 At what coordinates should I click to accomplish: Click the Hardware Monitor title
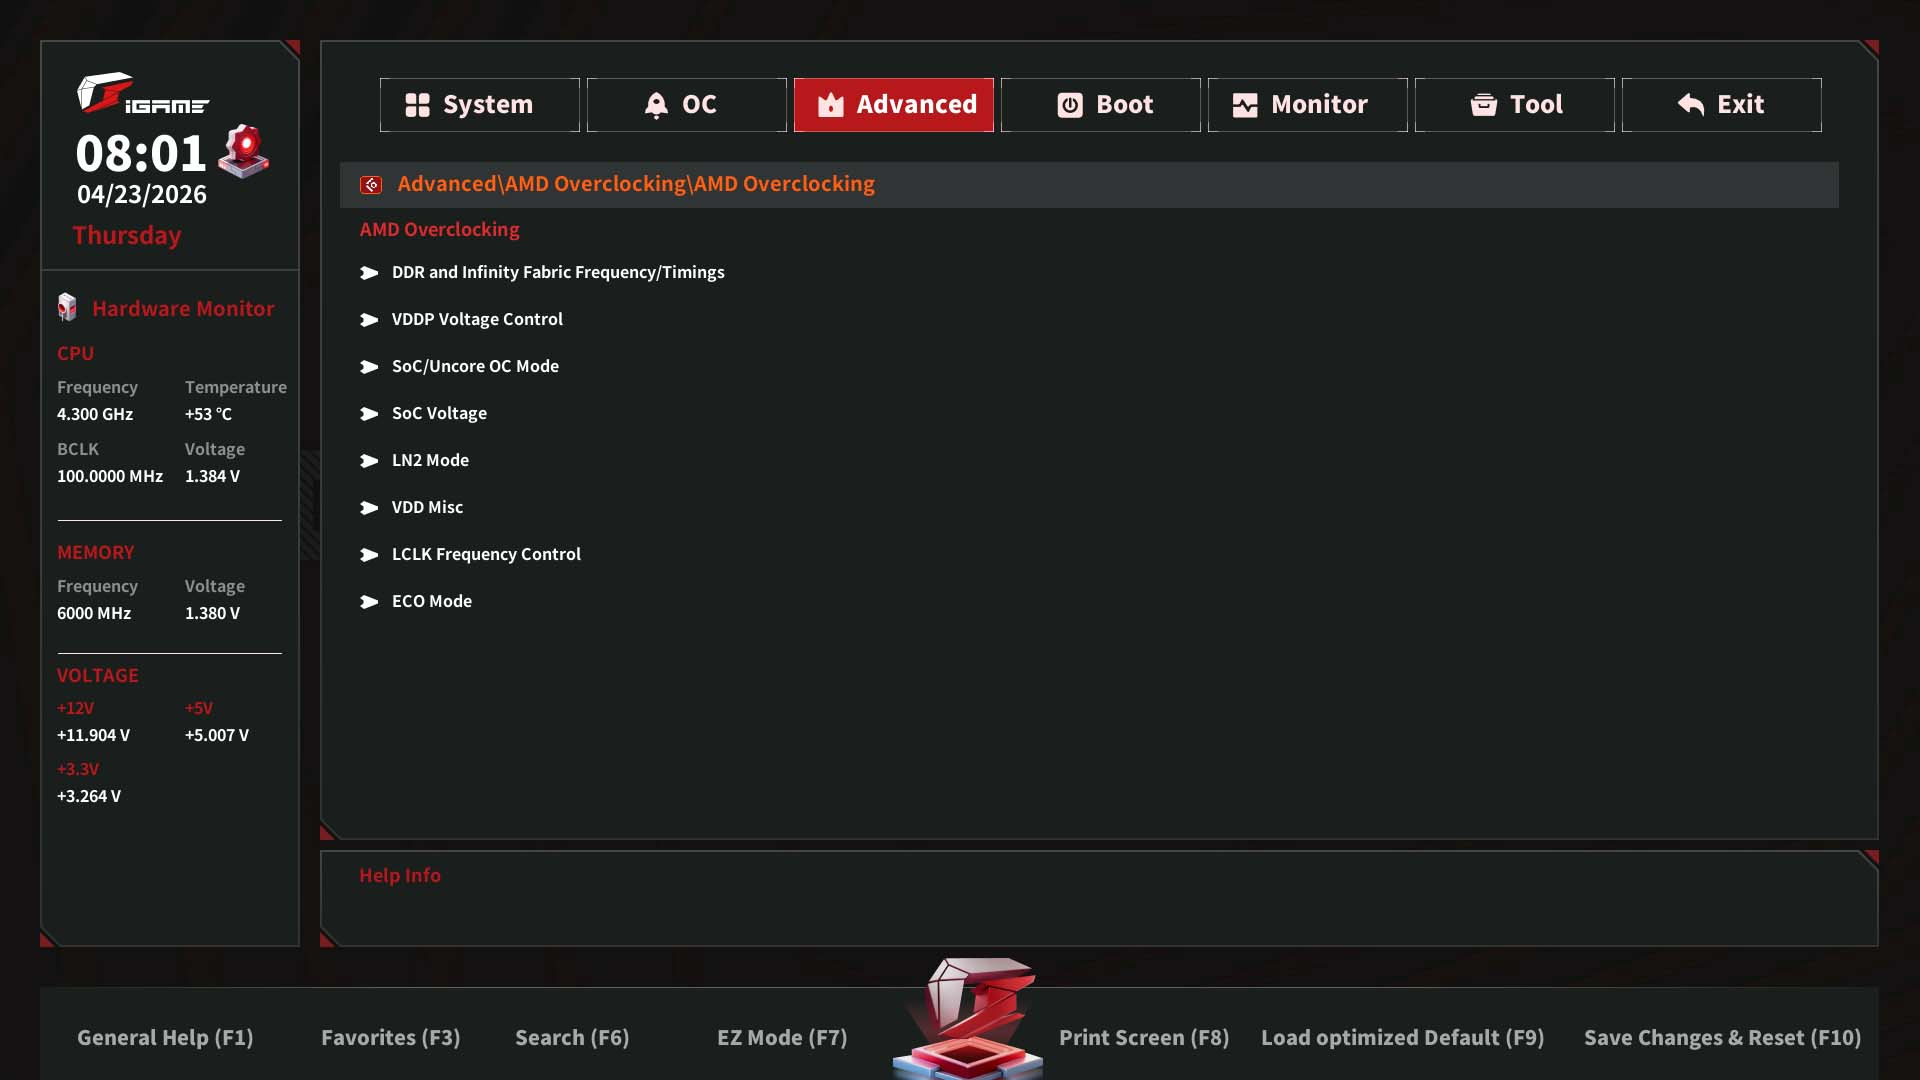pyautogui.click(x=183, y=309)
